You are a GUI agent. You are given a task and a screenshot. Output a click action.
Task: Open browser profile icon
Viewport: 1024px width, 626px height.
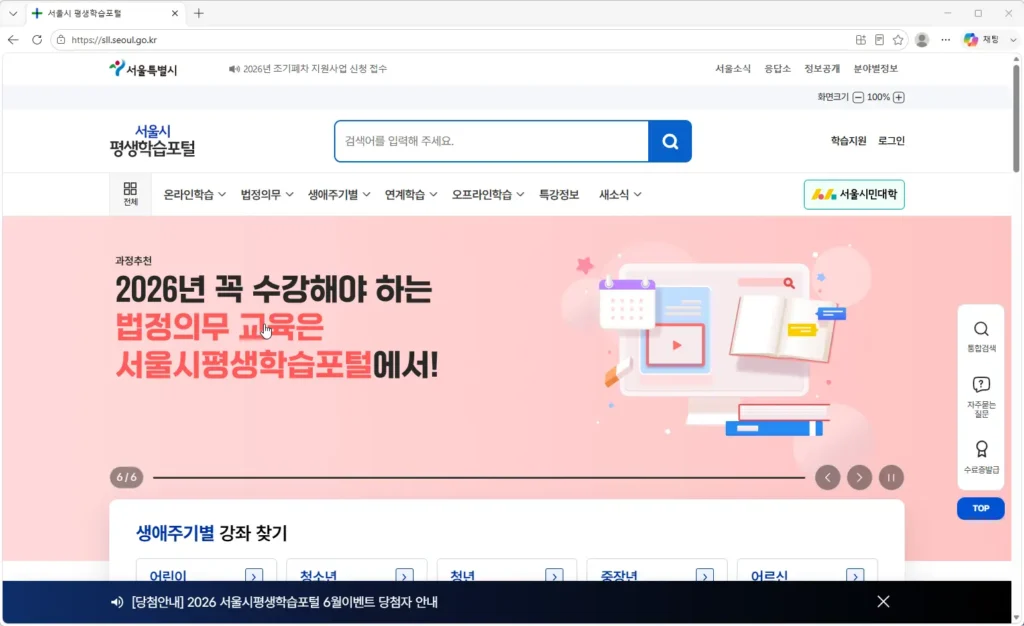click(921, 40)
